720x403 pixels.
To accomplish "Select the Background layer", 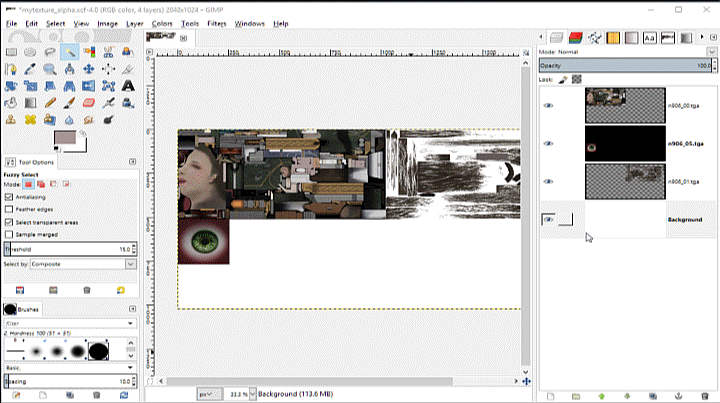I will [684, 219].
